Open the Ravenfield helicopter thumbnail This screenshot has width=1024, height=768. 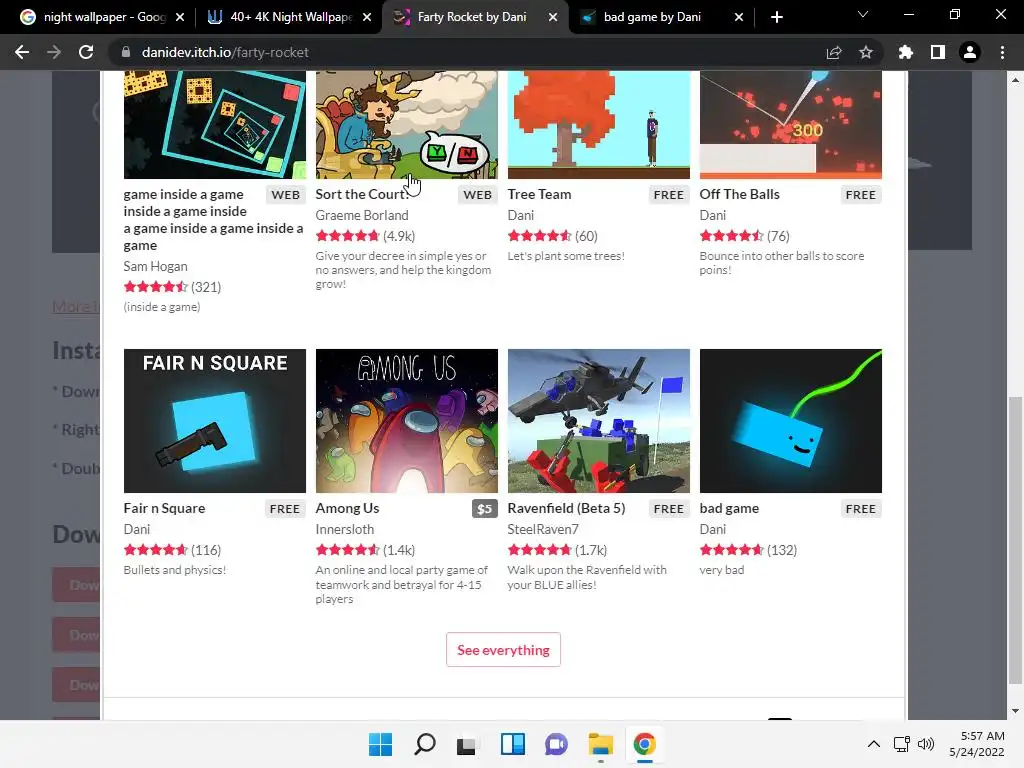599,421
